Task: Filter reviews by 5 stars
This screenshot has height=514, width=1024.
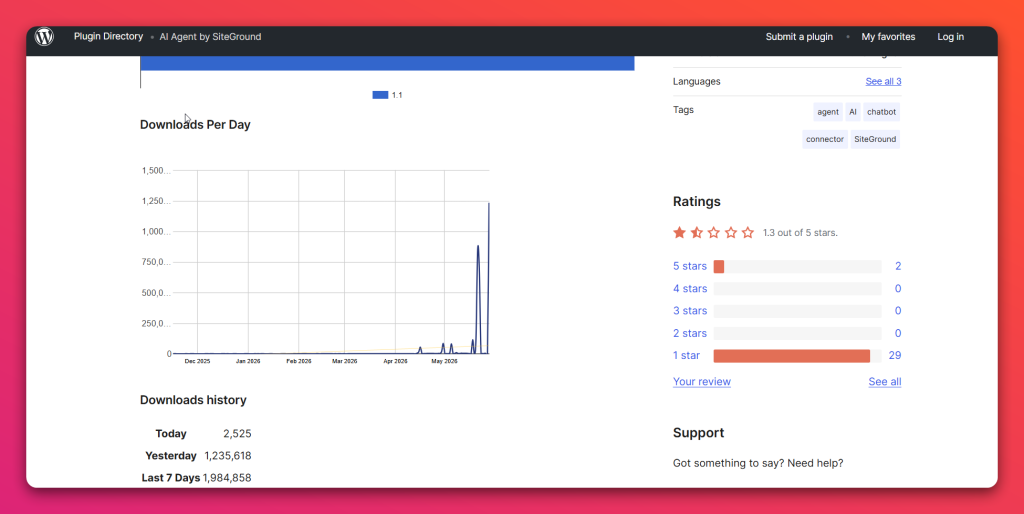Action: point(690,266)
